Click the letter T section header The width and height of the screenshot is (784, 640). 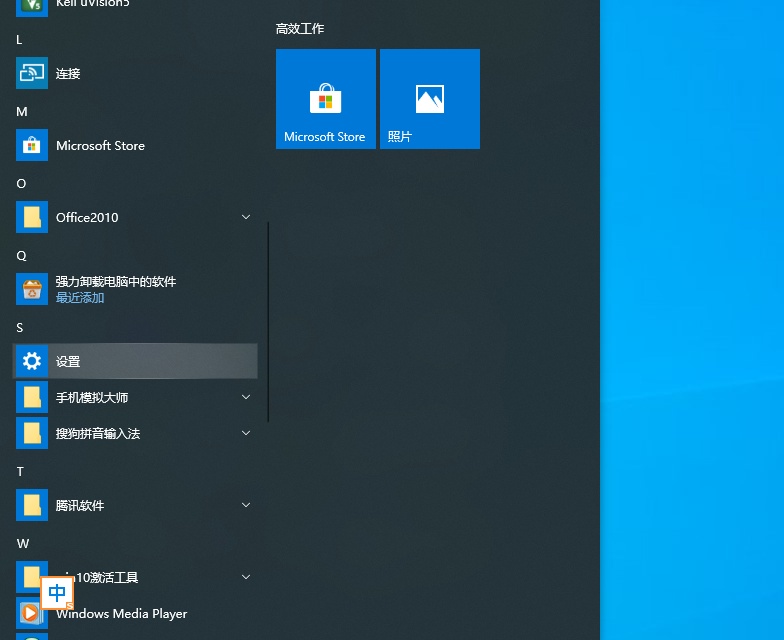[x=20, y=472]
